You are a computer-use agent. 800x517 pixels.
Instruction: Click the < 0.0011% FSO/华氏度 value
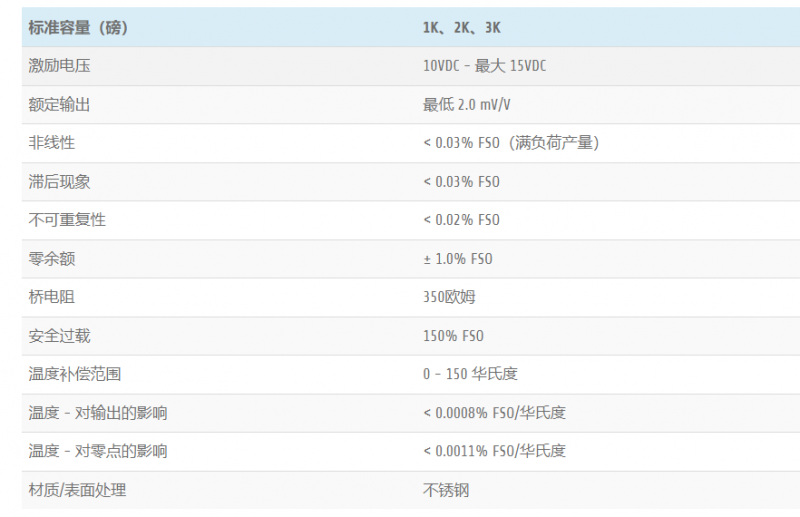point(494,451)
